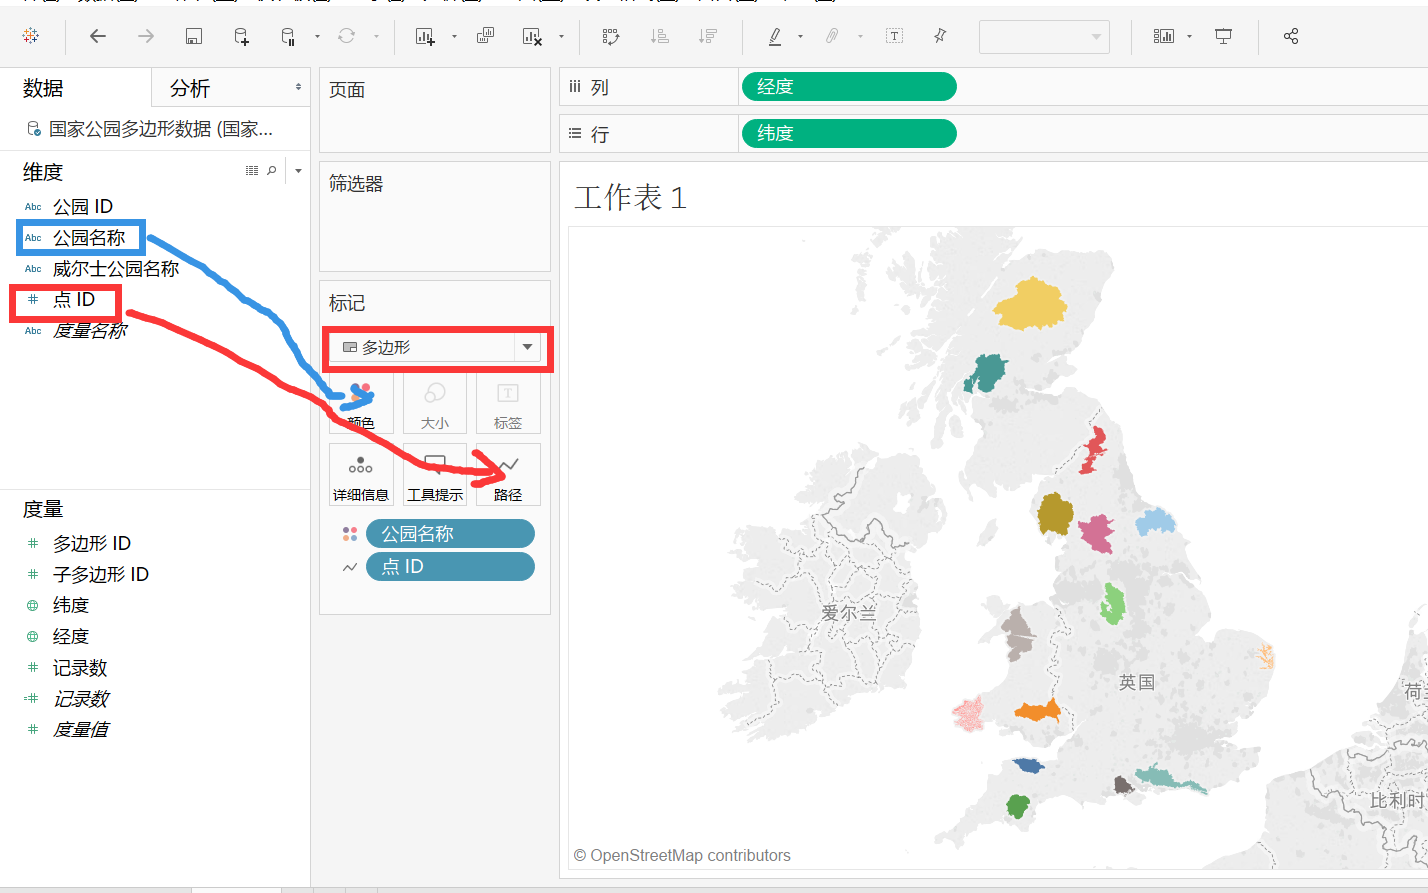Select the 威尔士公园名称 dimension field

[x=116, y=268]
